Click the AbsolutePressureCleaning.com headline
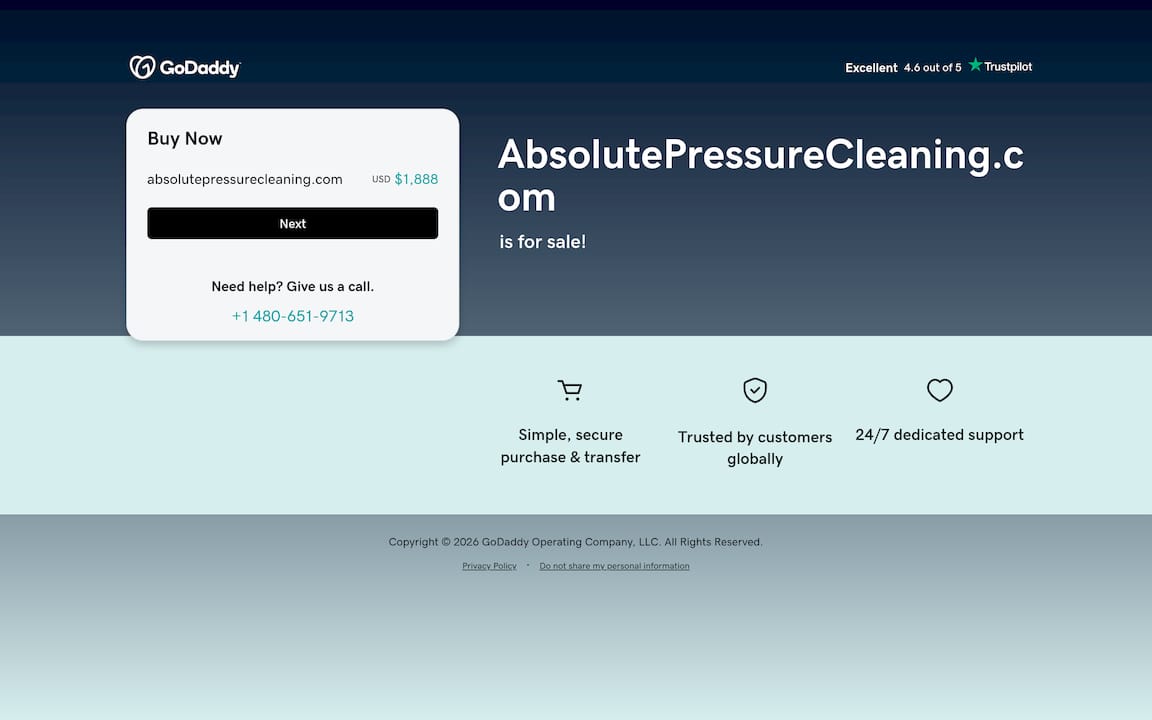The width and height of the screenshot is (1152, 720). pyautogui.click(x=760, y=175)
